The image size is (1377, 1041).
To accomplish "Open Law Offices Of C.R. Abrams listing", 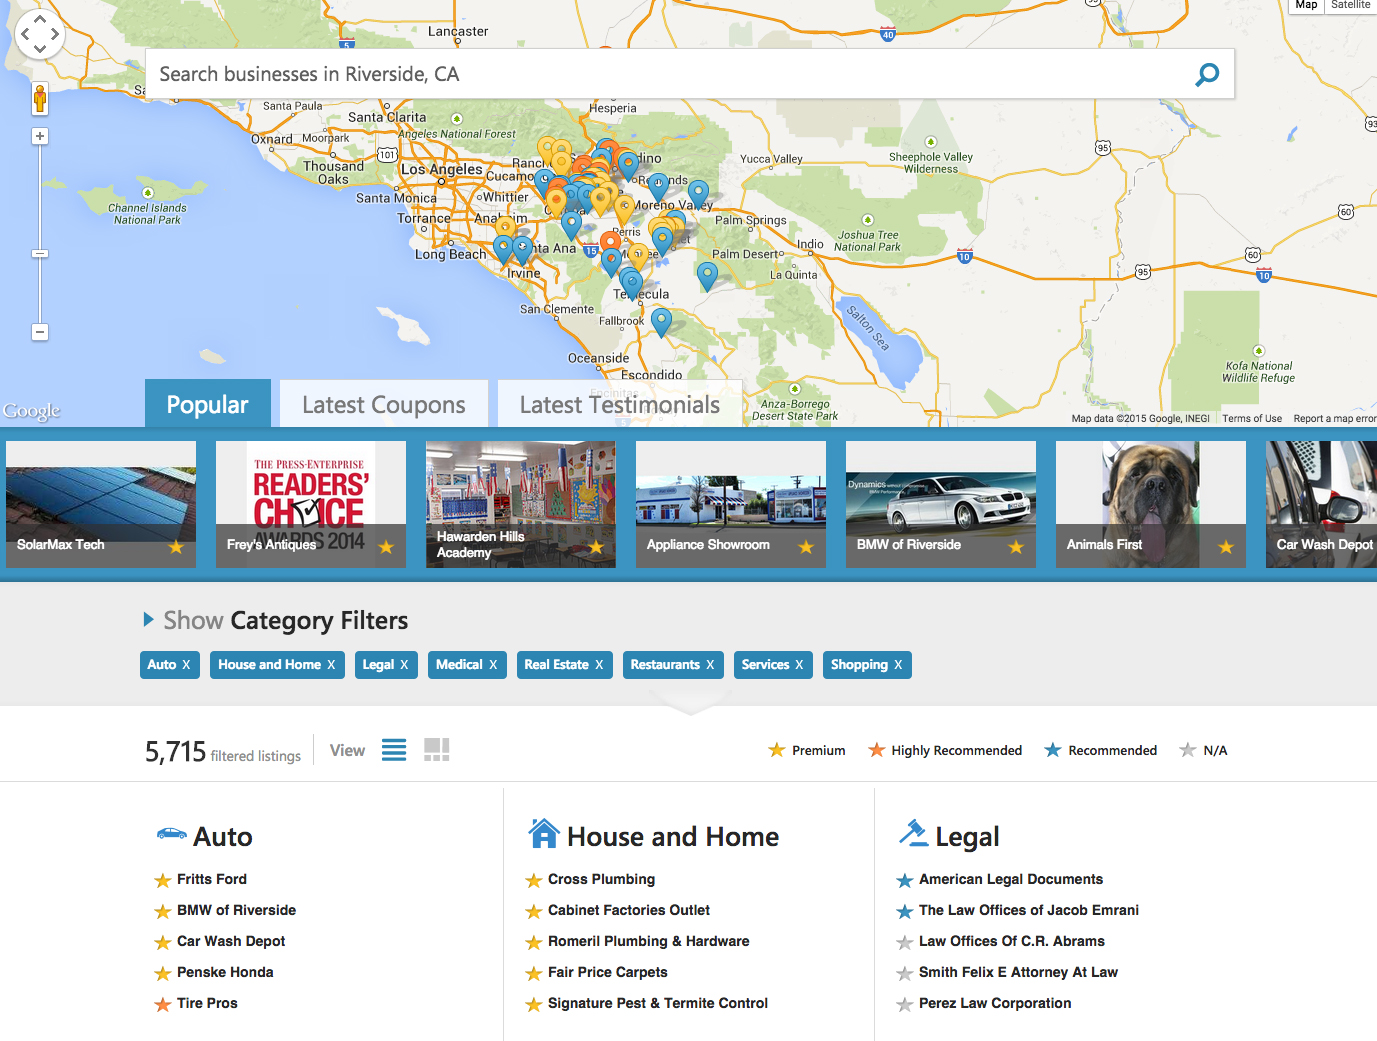I will tap(1012, 941).
